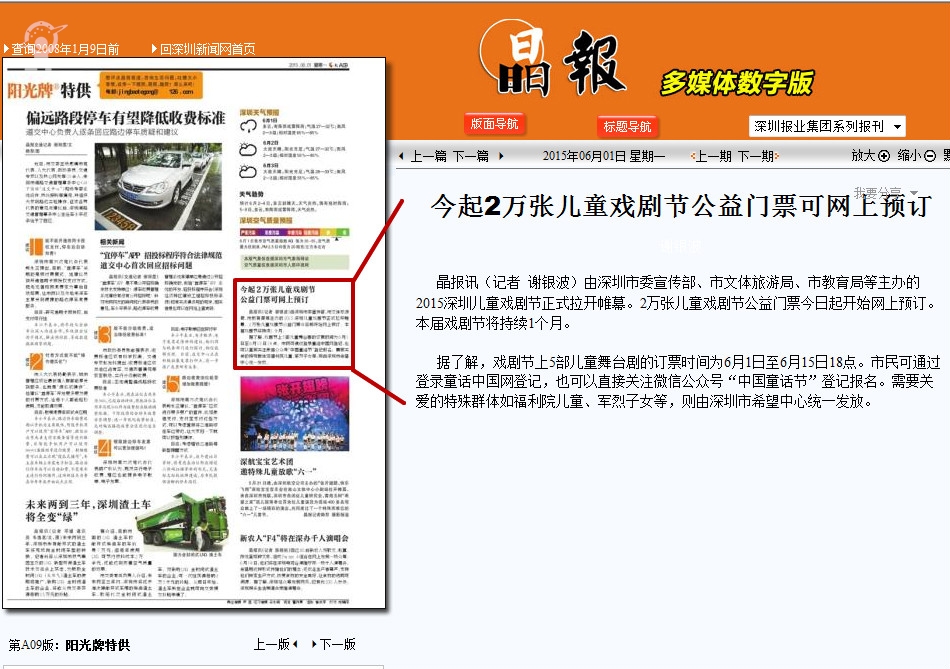Go to previous page via 上一版 arrow
The height and width of the screenshot is (669, 950).
point(298,645)
